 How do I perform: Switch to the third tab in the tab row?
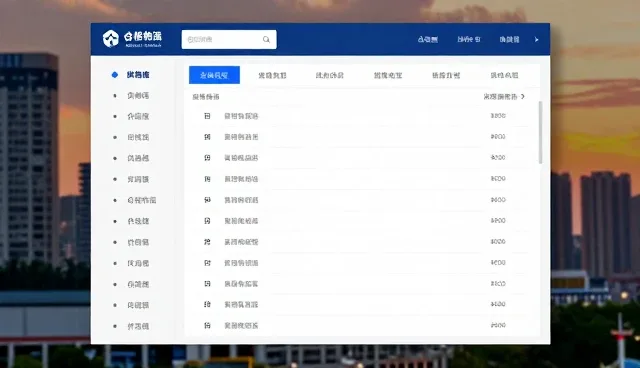330,75
